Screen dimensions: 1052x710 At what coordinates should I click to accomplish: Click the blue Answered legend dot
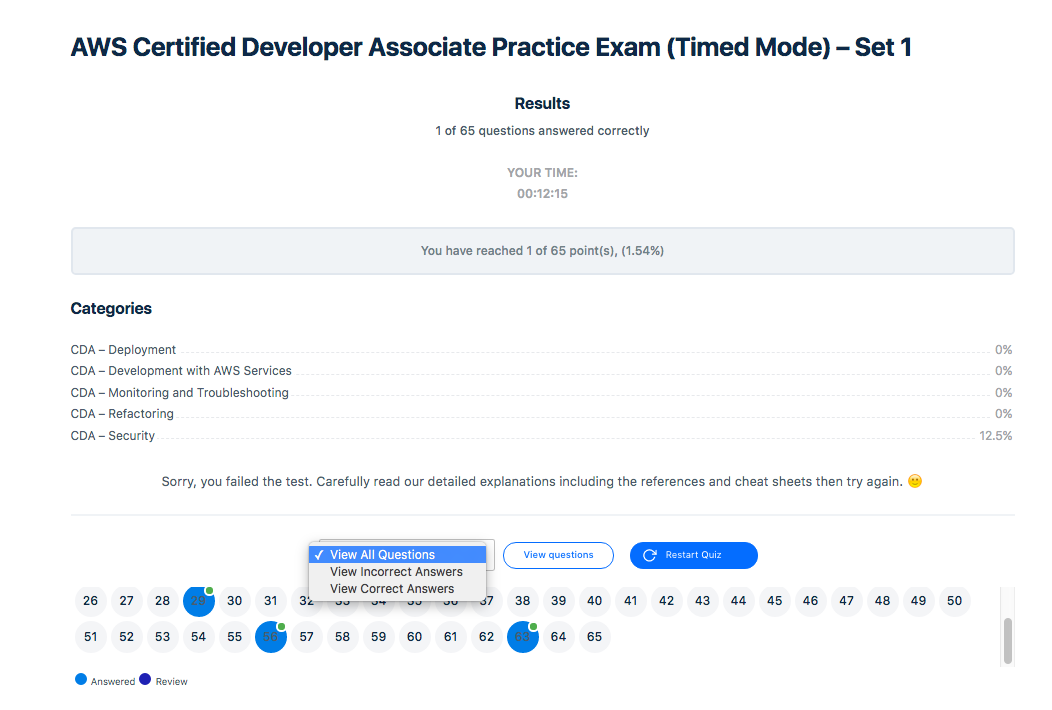[81, 680]
